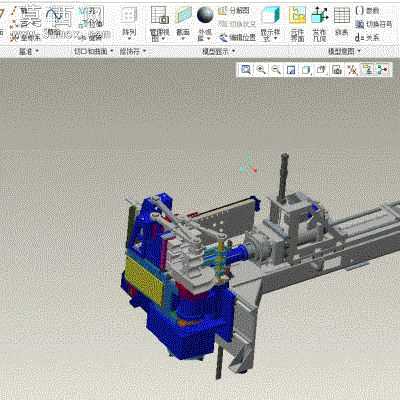400x400 pixels.
Task: Open the display style dropdown in the graphics toolbar
Action: [x=306, y=70]
